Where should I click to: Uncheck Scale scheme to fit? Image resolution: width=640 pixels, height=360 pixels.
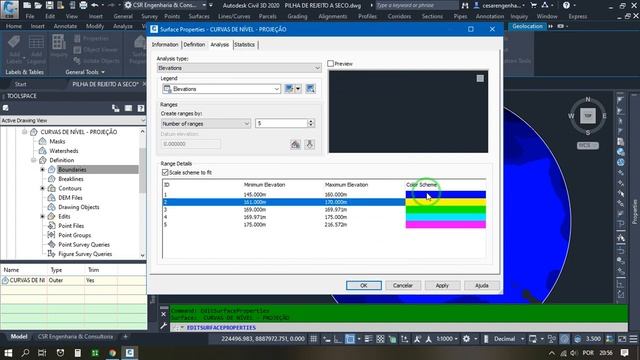coord(165,172)
